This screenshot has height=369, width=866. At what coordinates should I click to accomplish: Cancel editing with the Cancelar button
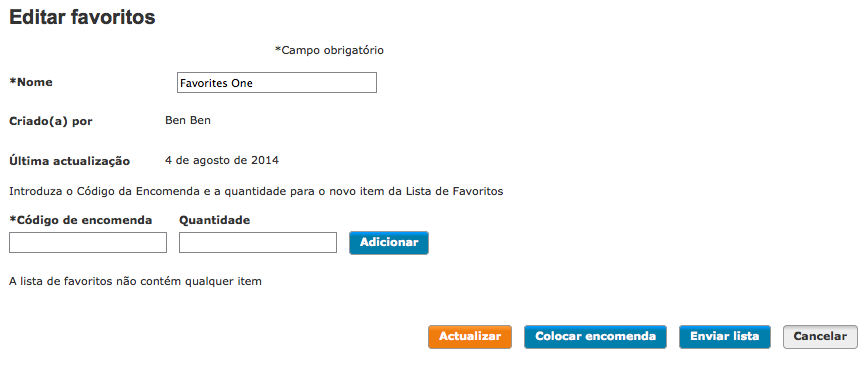click(820, 336)
